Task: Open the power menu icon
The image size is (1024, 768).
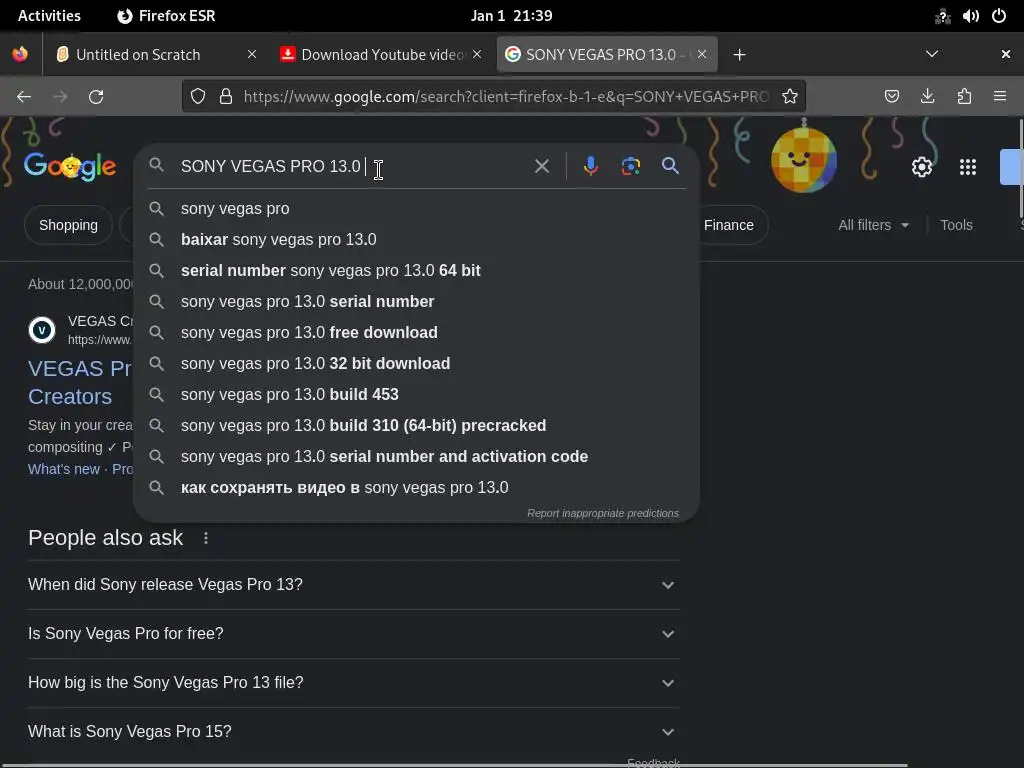Action: pos(999,16)
